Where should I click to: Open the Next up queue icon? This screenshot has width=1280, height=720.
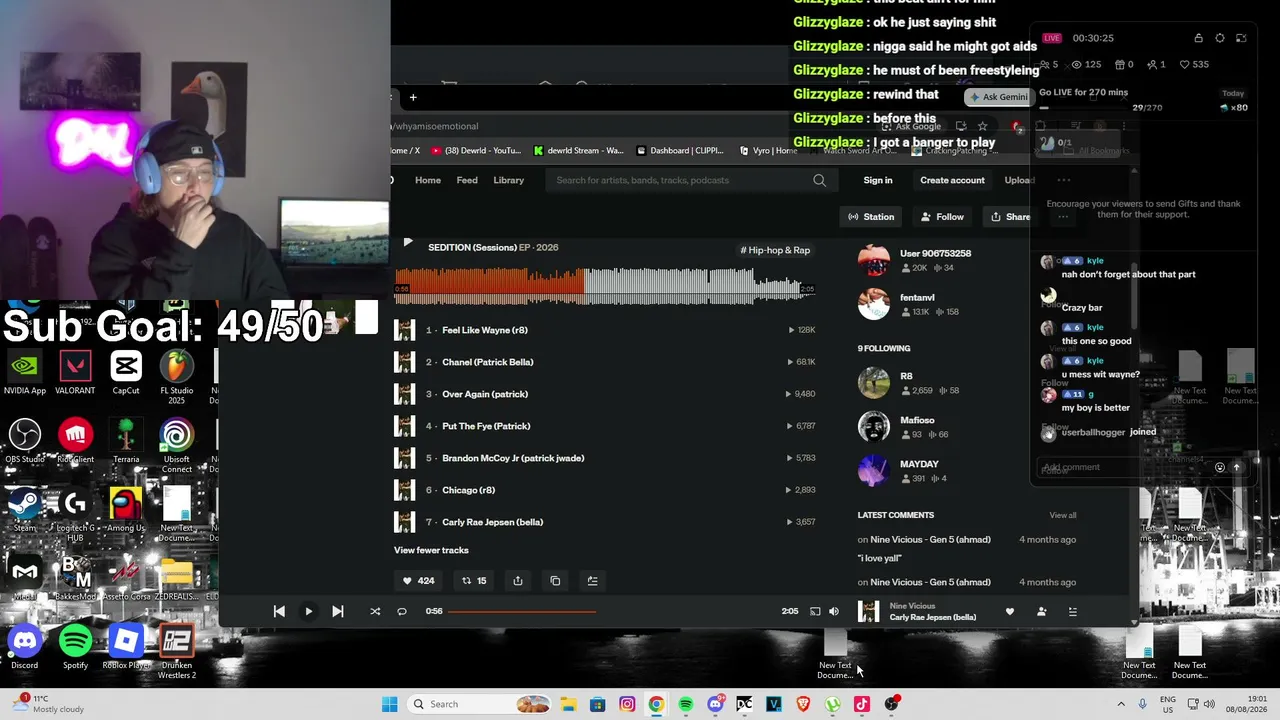click(1072, 612)
